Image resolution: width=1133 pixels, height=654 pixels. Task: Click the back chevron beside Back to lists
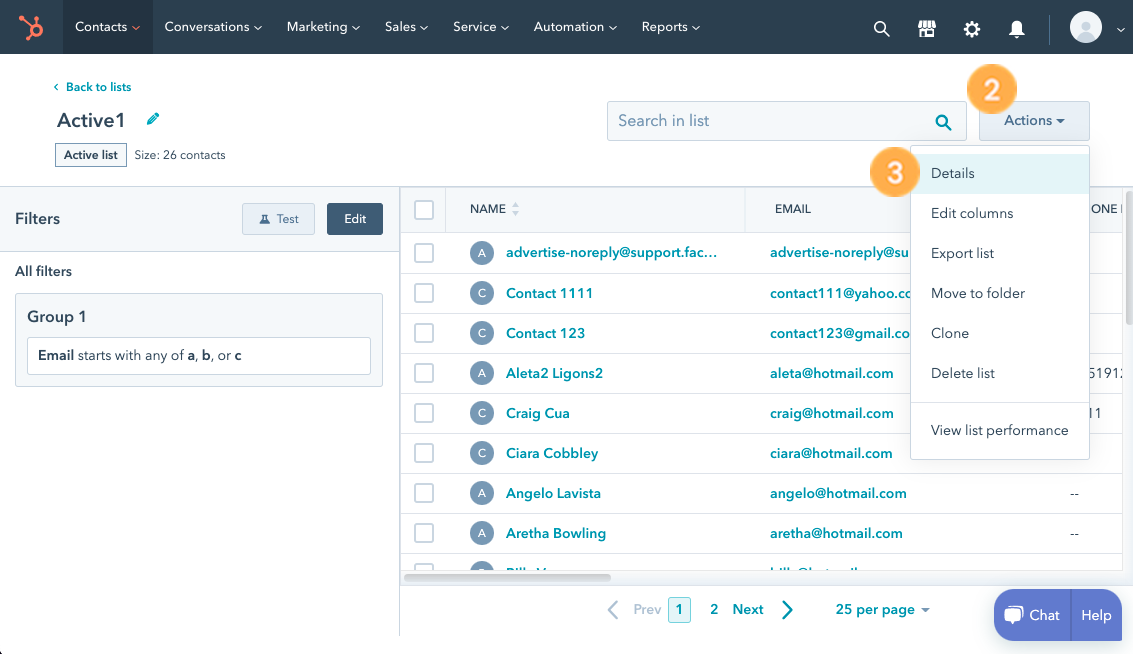(x=56, y=87)
